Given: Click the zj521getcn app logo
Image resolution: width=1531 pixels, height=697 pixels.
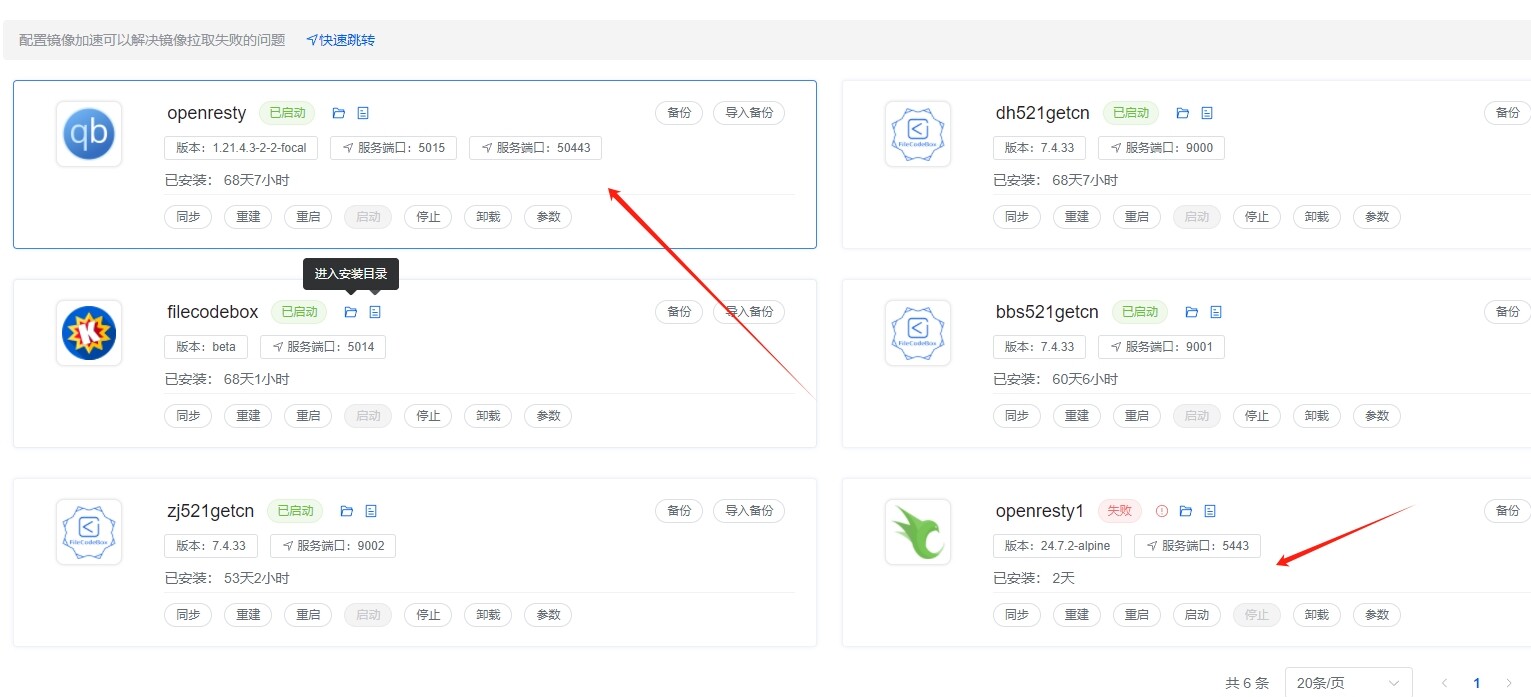Looking at the screenshot, I should (x=89, y=532).
